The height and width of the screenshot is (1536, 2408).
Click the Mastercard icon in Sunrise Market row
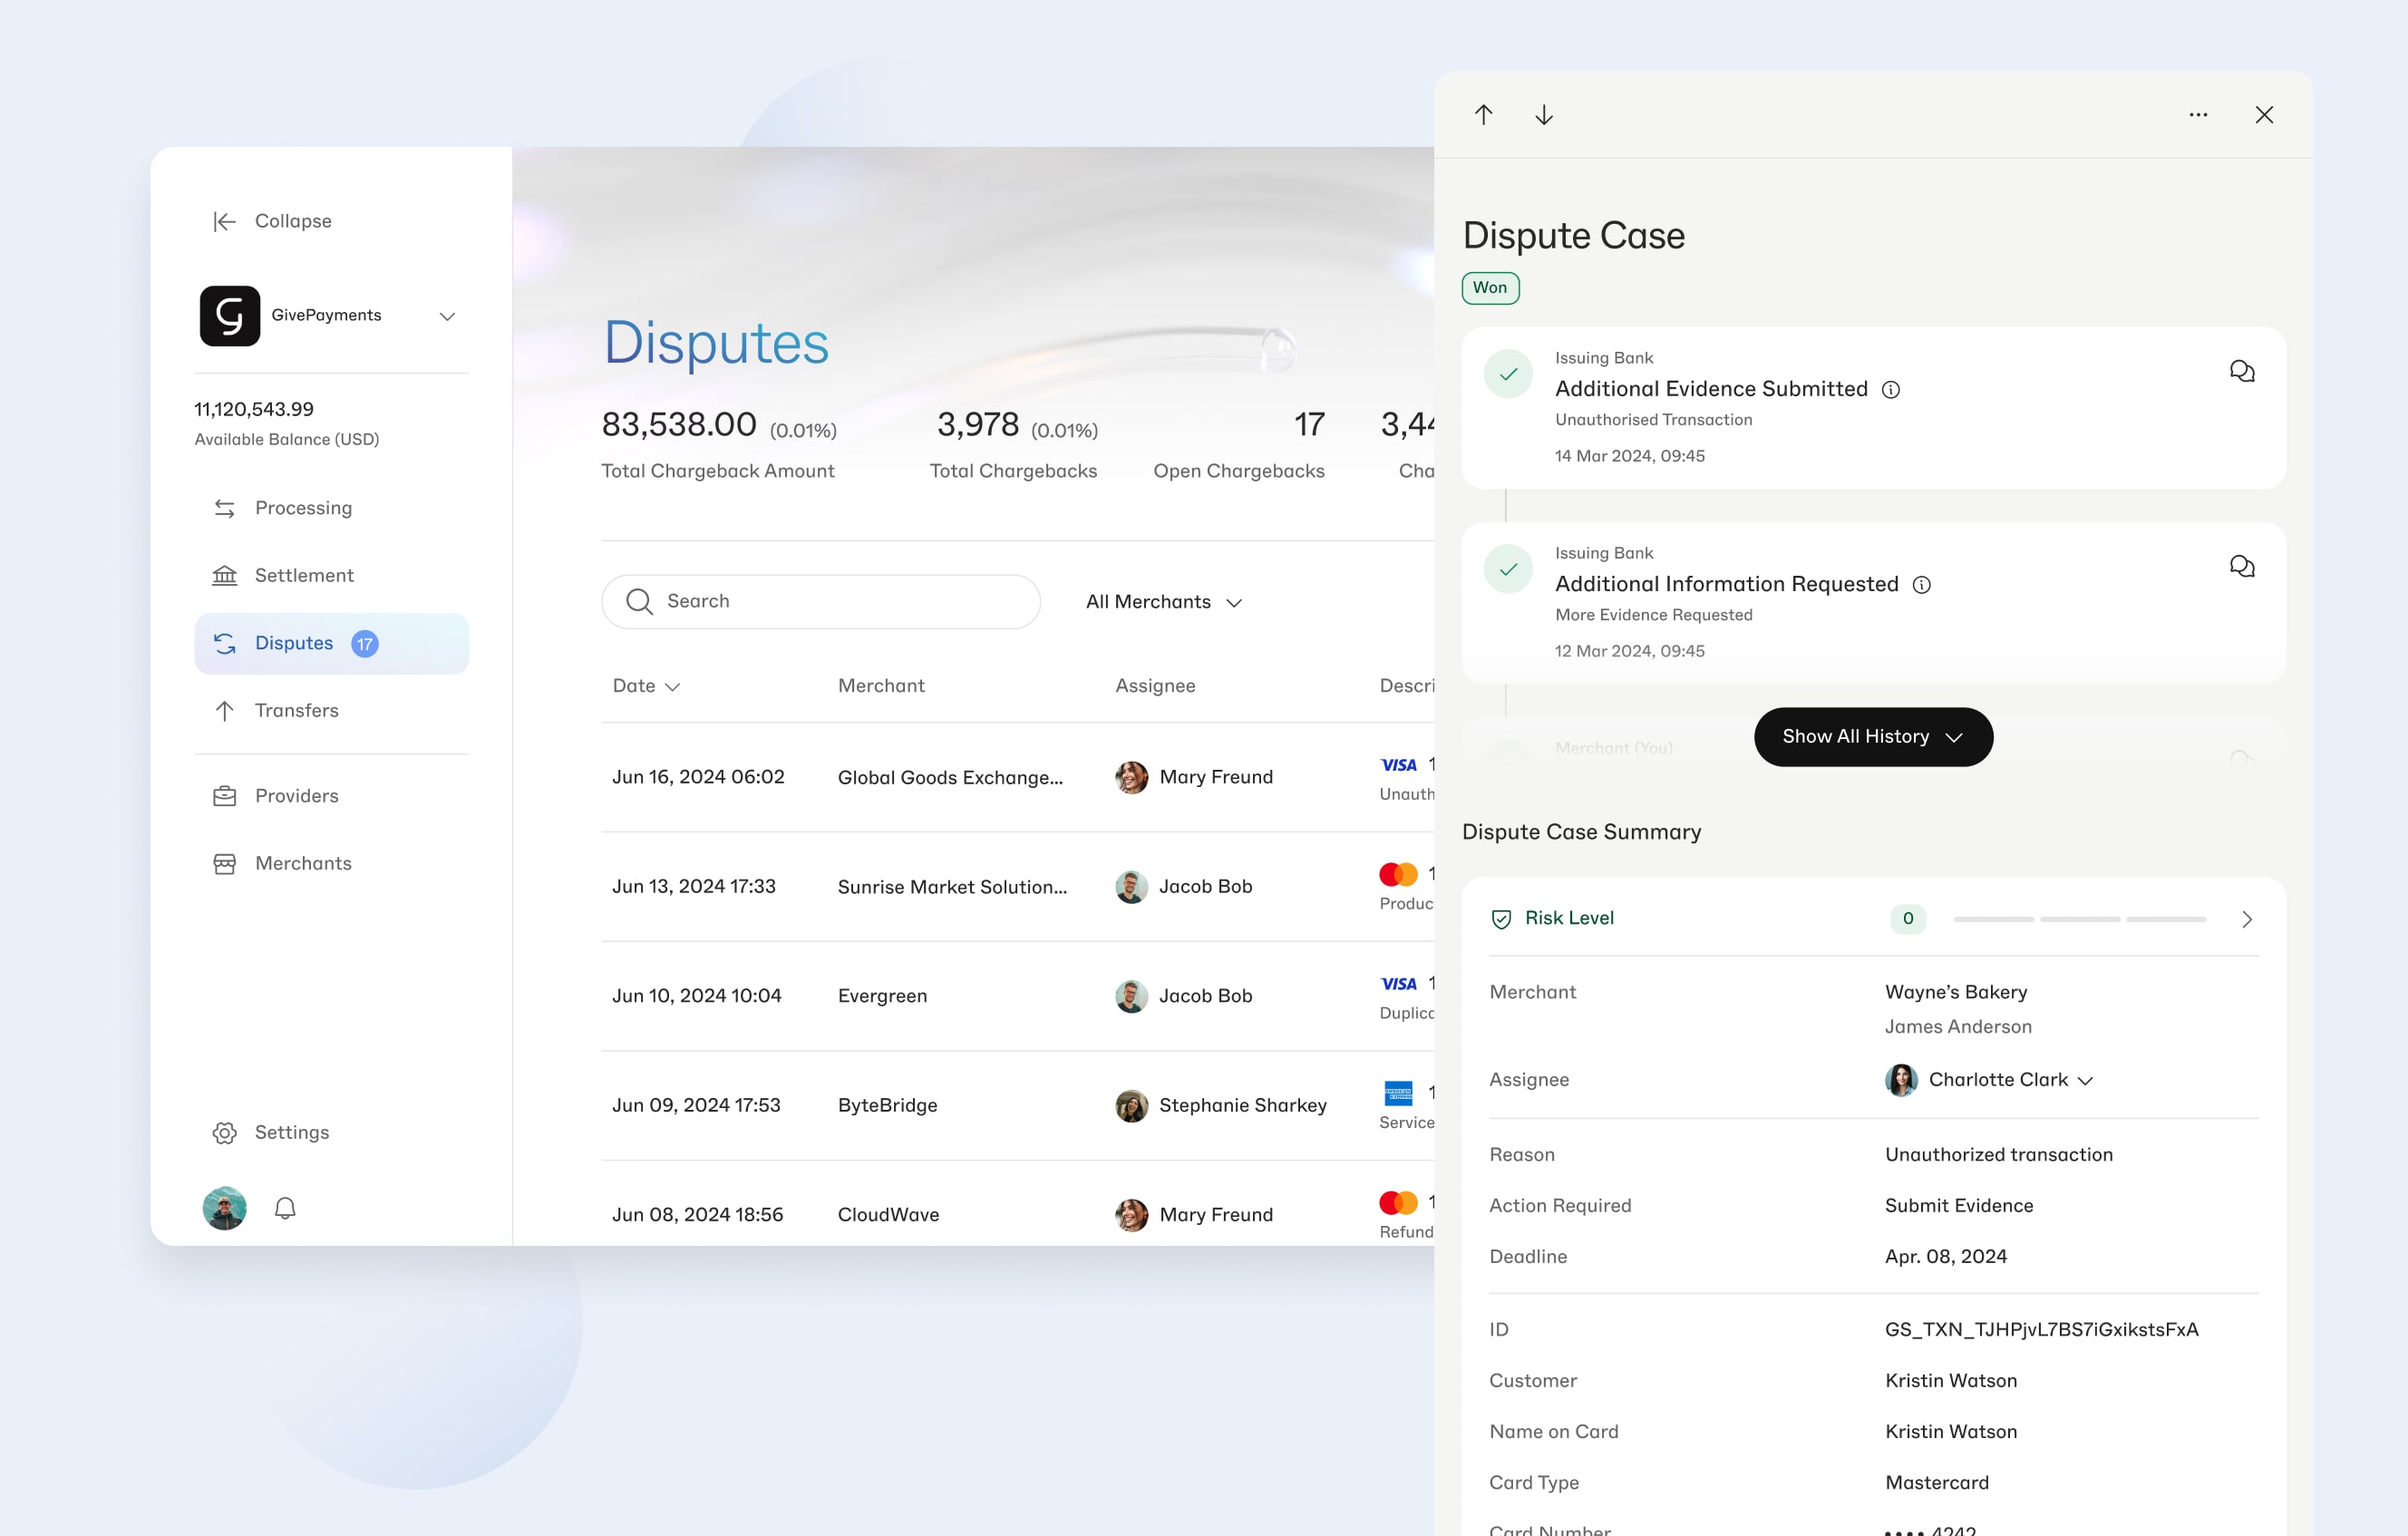point(1398,874)
